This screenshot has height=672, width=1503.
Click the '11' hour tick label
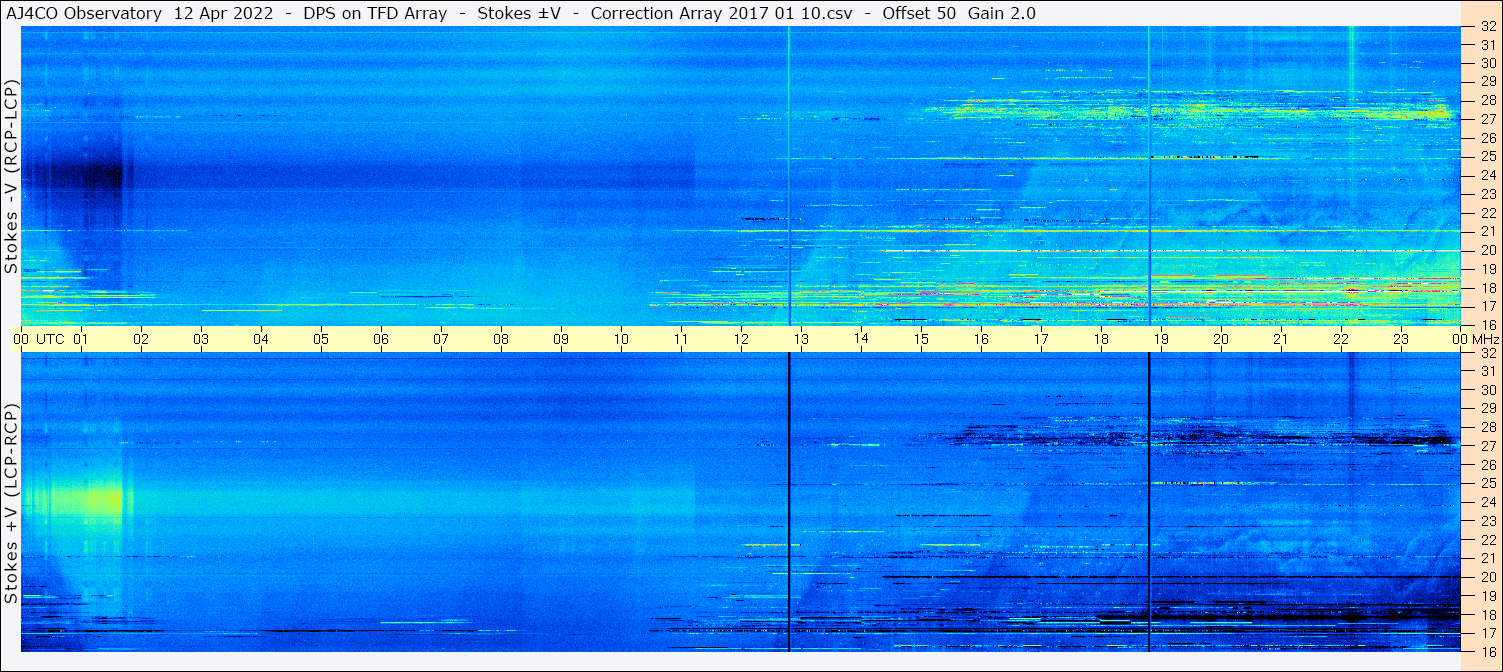pos(681,340)
